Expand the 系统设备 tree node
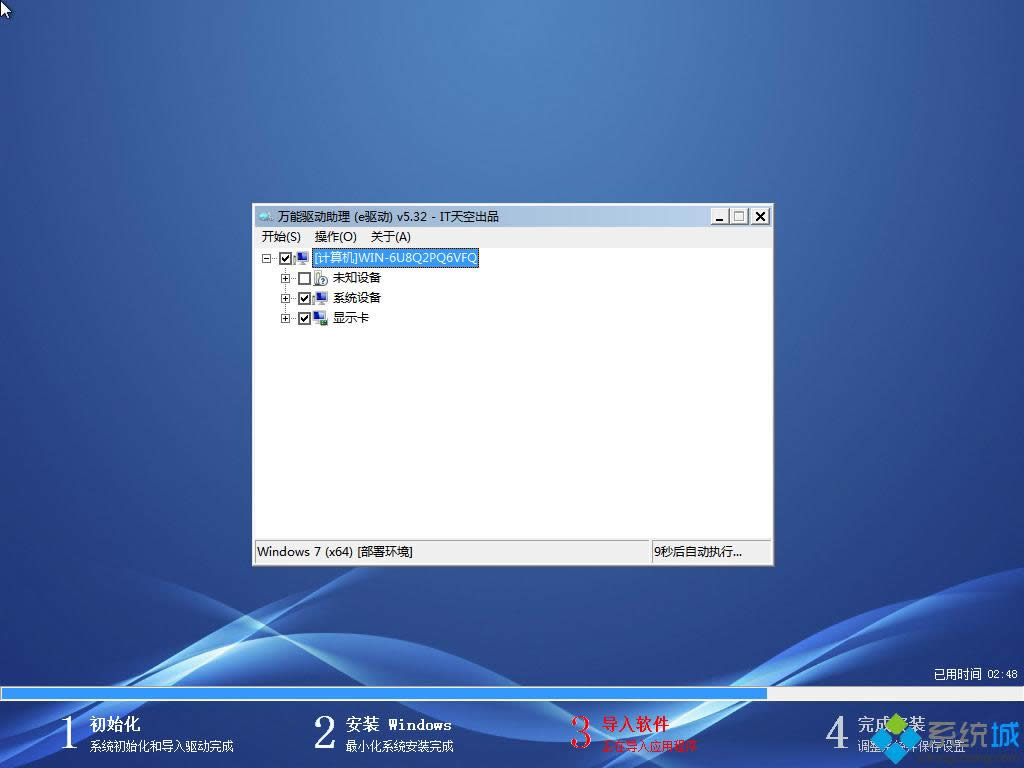The width and height of the screenshot is (1024, 768). [x=287, y=298]
